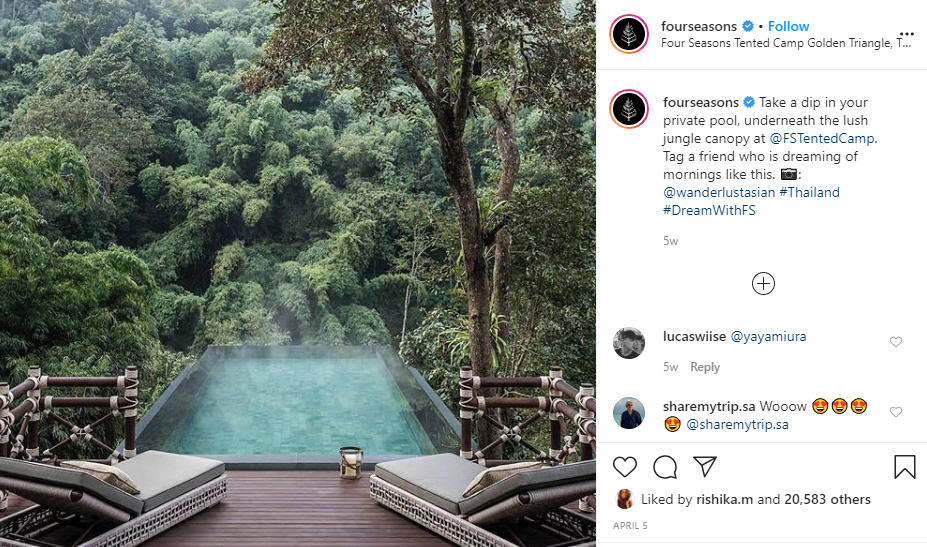
Task: Like sharemytrip.sa's comment
Action: click(x=895, y=412)
